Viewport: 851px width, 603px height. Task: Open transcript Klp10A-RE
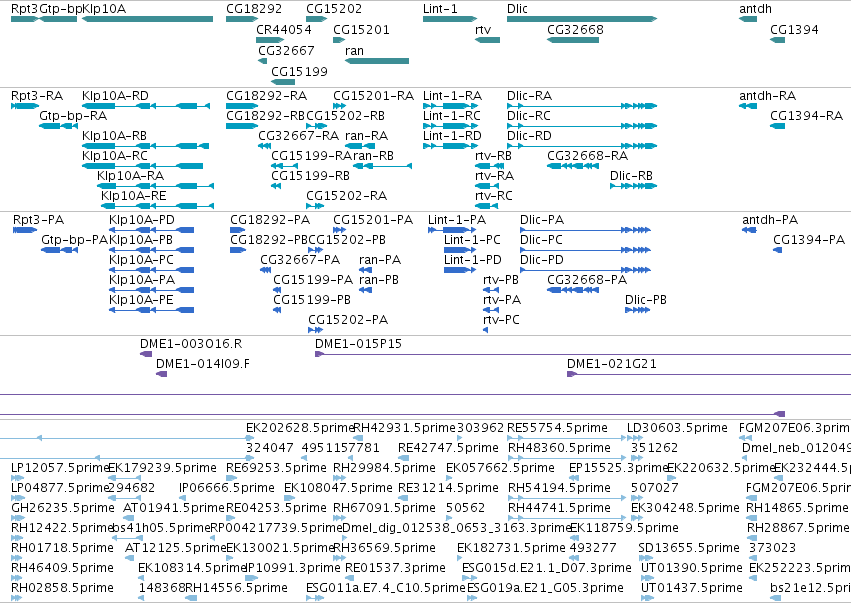[134, 196]
